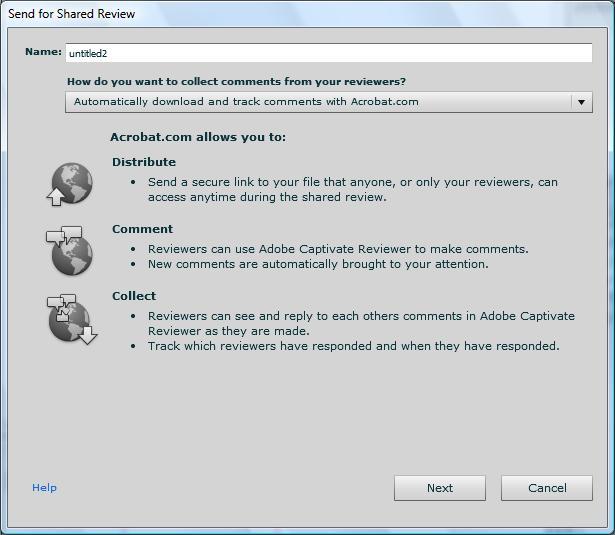The width and height of the screenshot is (615, 535).
Task: Click the Send for Shared Review title bar
Action: (x=308, y=14)
